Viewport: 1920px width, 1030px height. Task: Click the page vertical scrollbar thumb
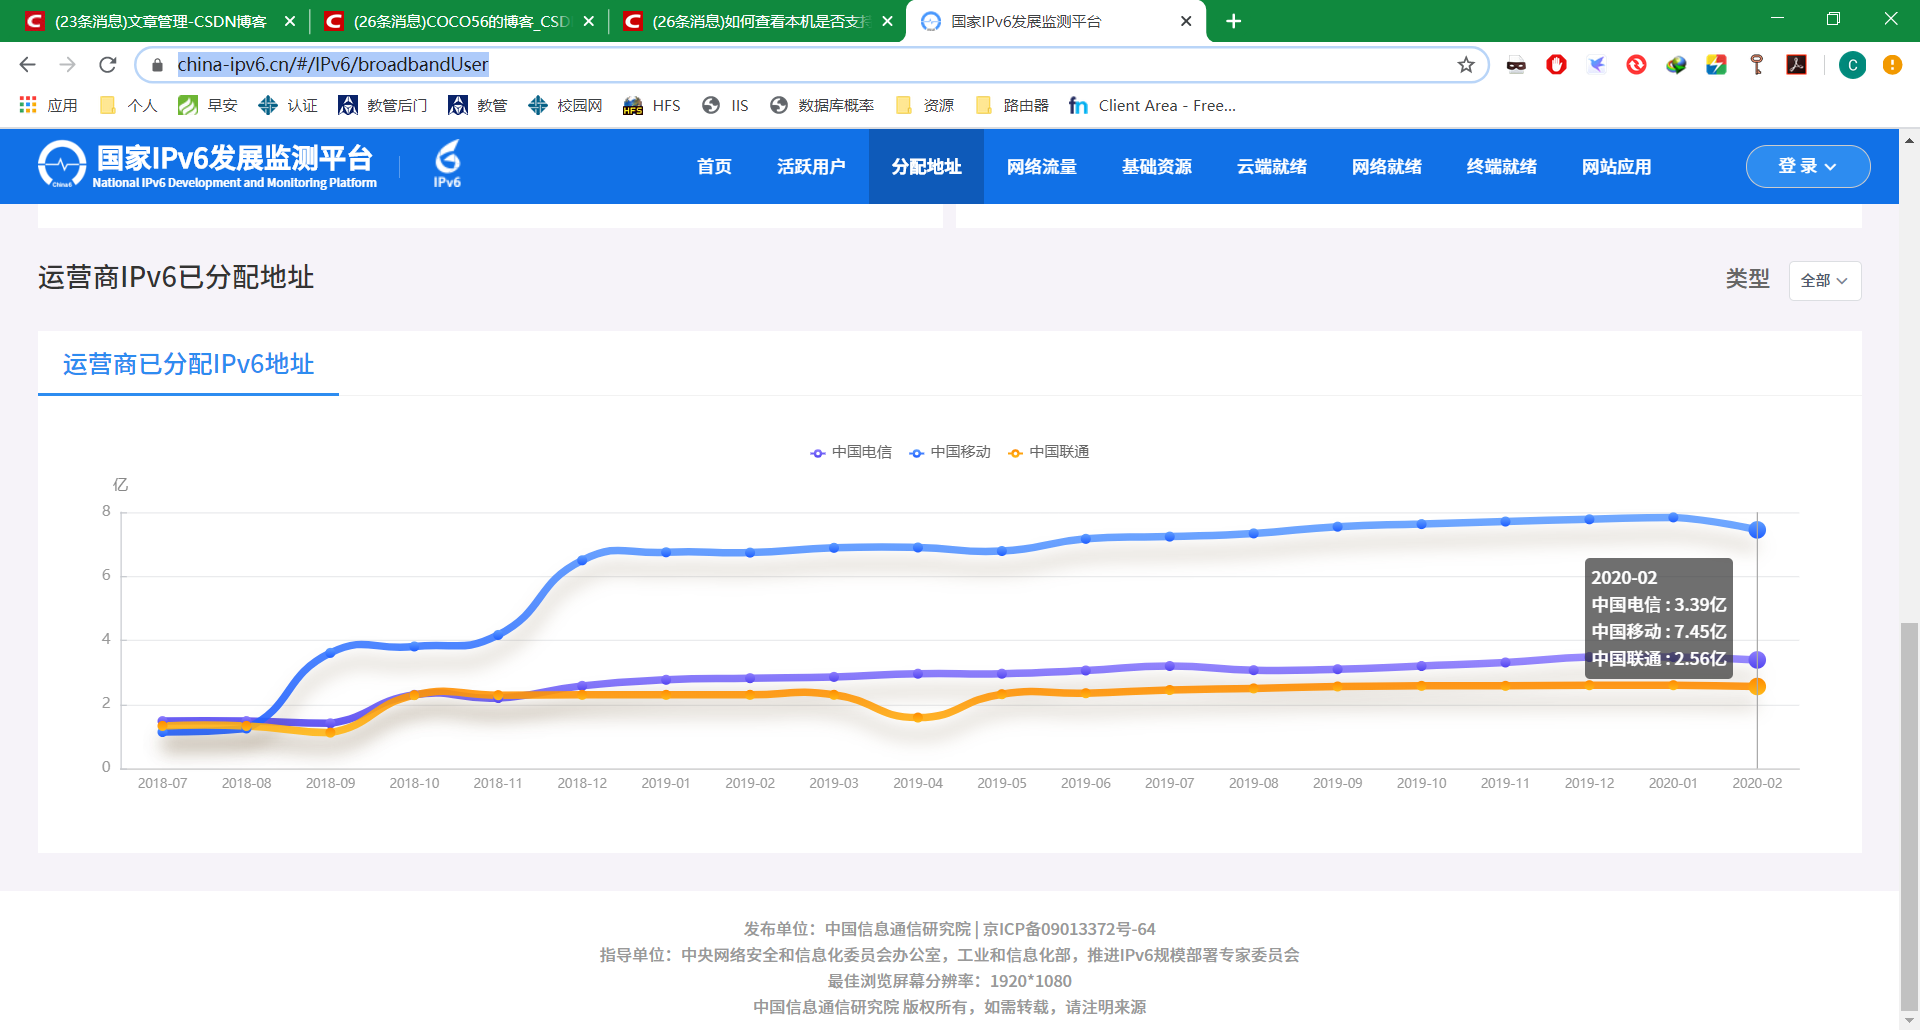click(1909, 817)
